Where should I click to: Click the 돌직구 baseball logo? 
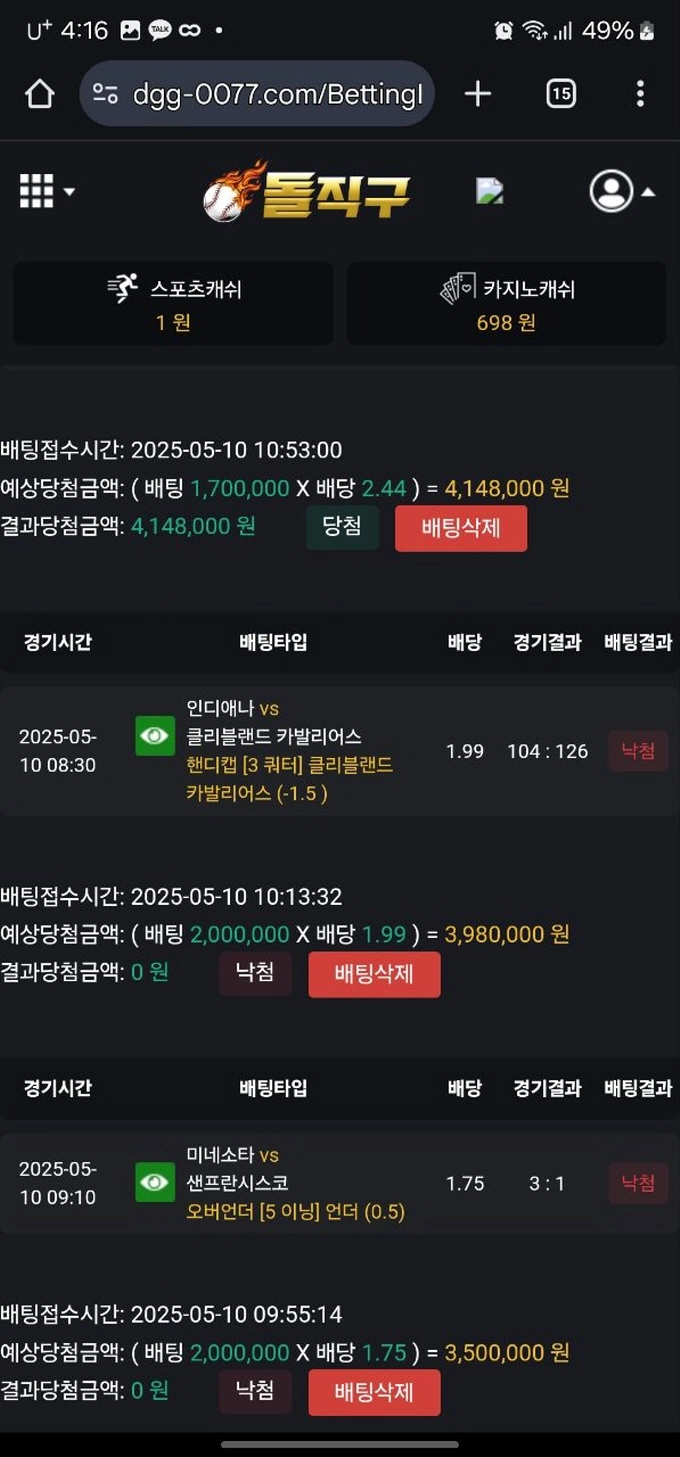coord(307,191)
